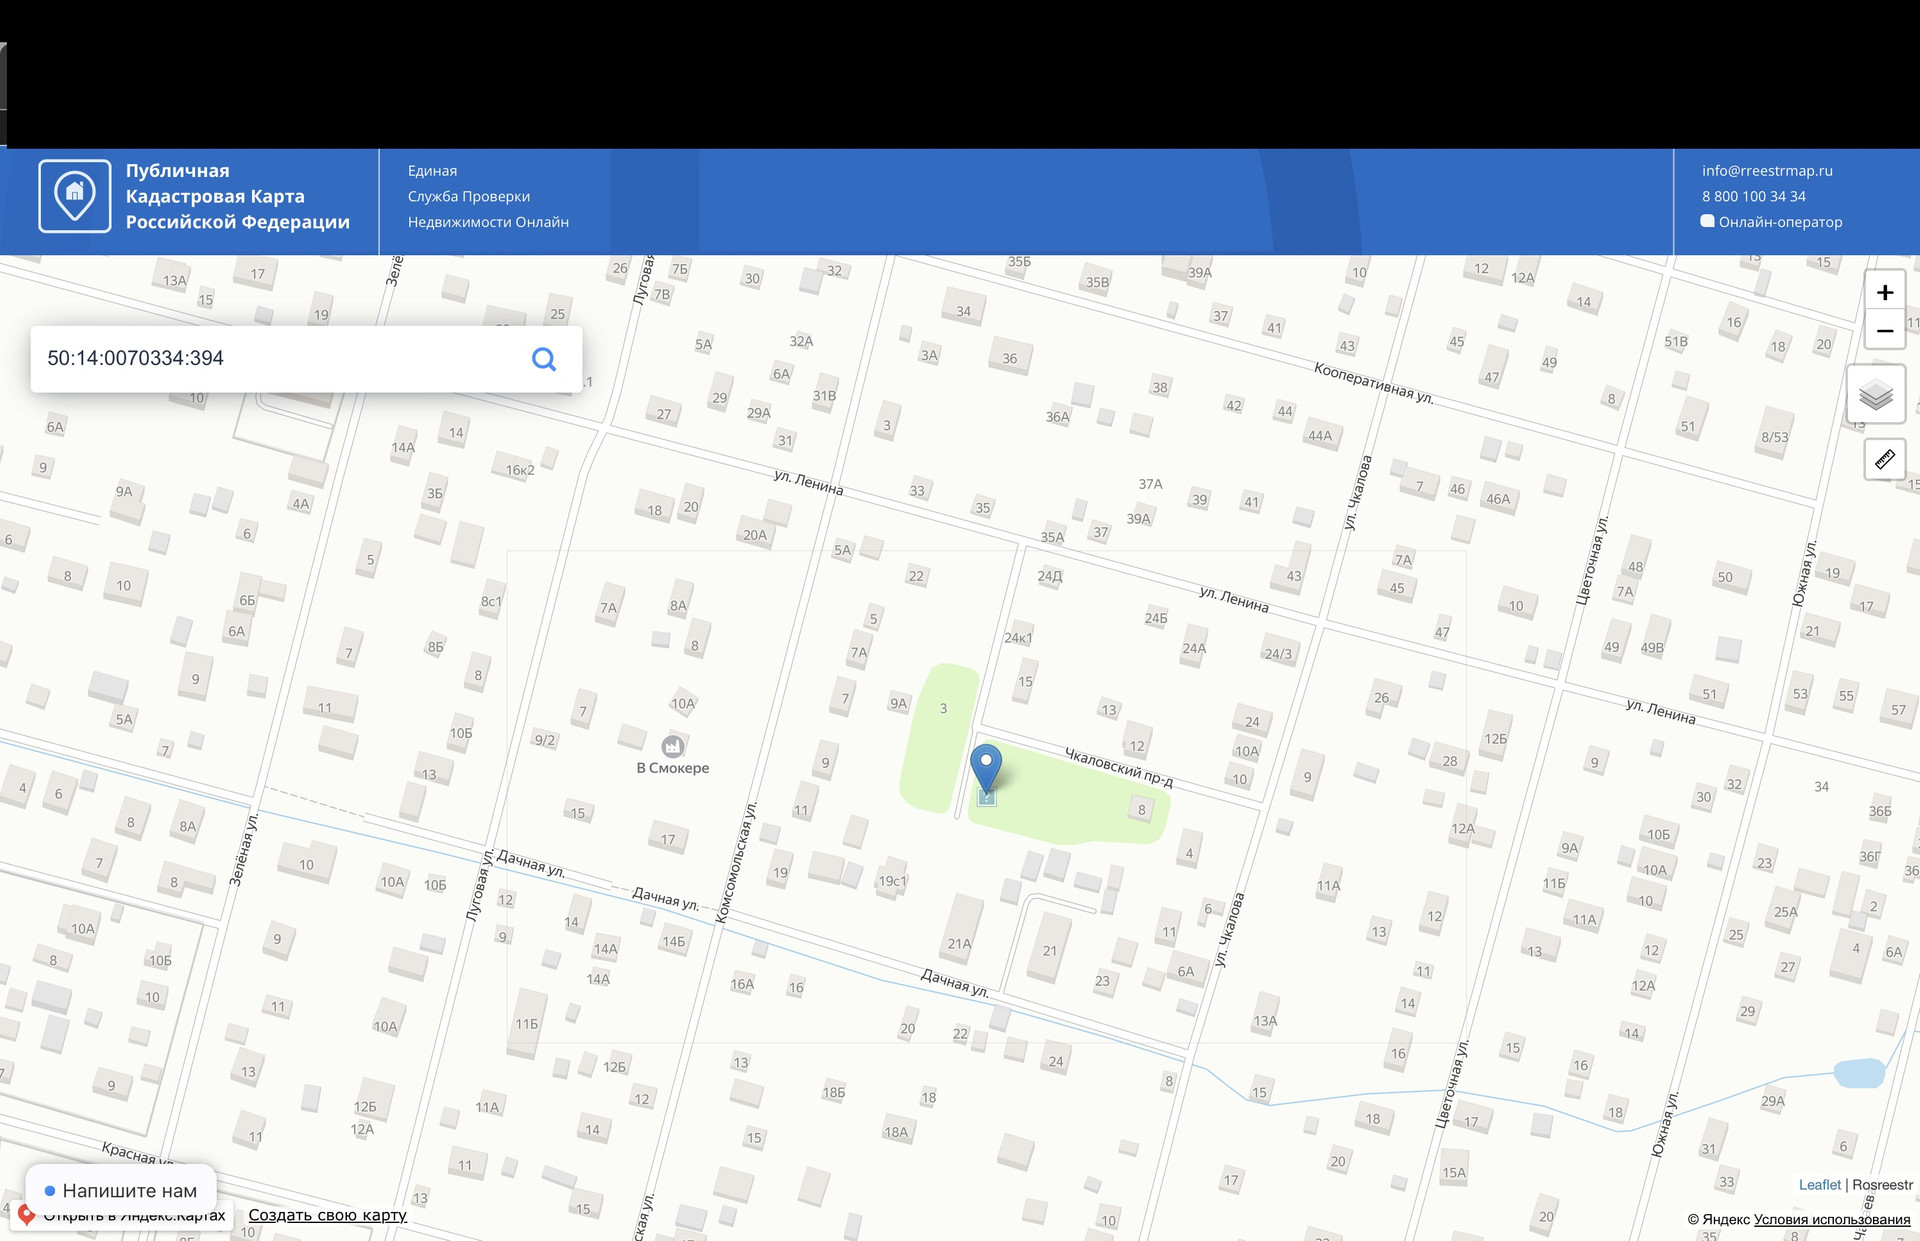Zoom out with the minus button
The width and height of the screenshot is (1920, 1241).
(x=1884, y=330)
